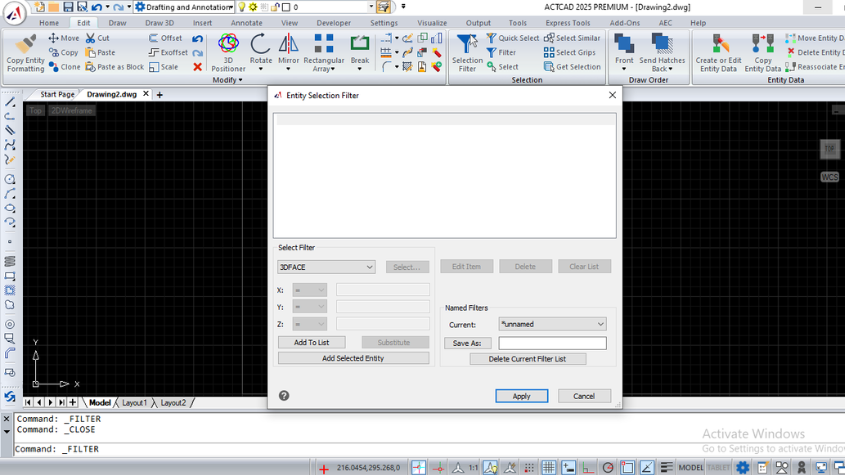Click Create or Edit Entity Data
The image size is (845, 475).
click(718, 52)
